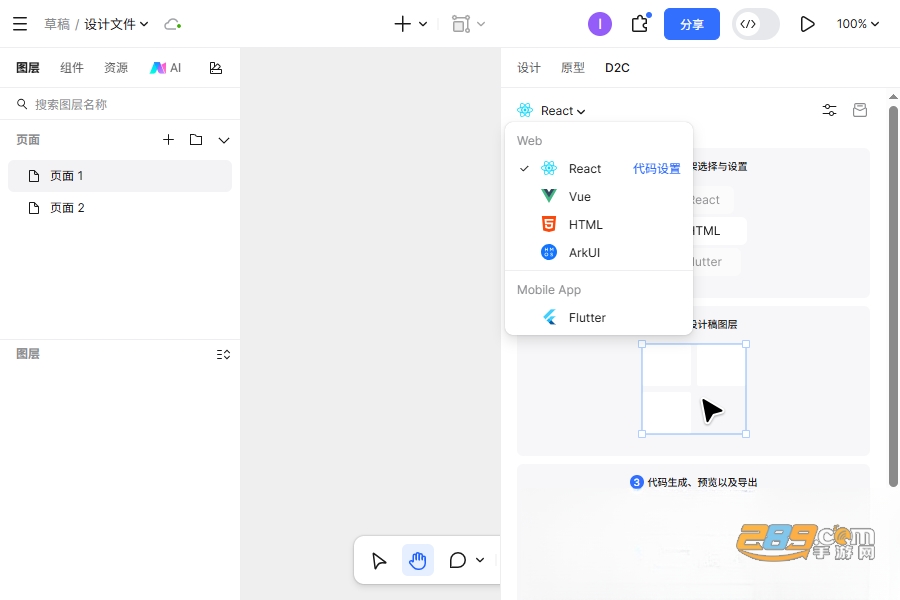
Task: Expand the frame tool dropdown arrow
Action: pos(481,24)
